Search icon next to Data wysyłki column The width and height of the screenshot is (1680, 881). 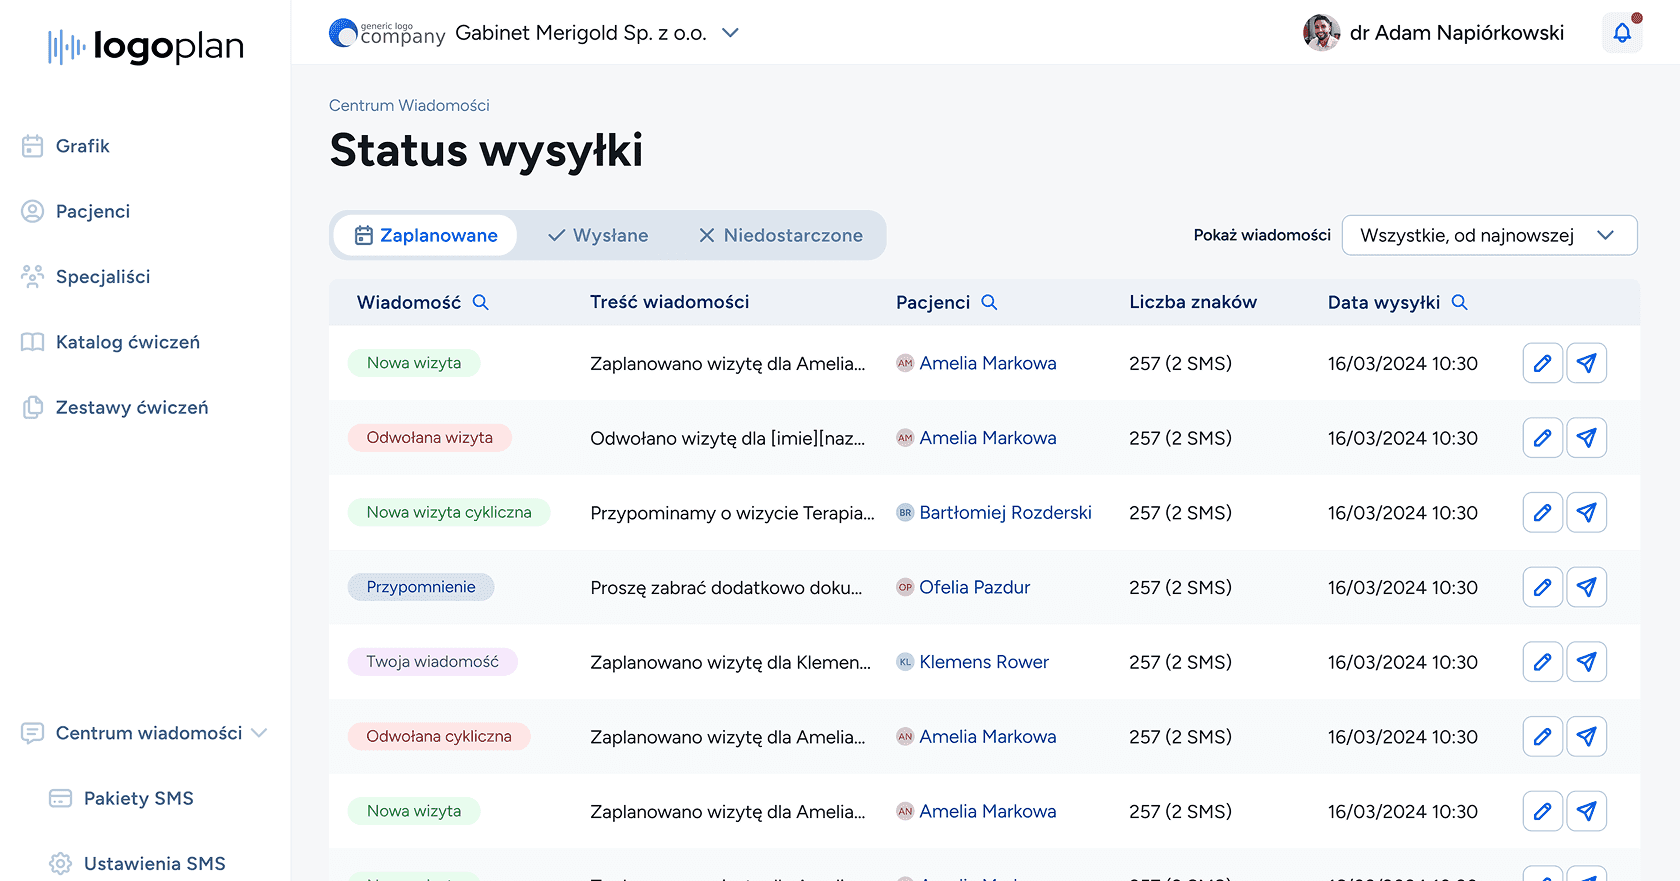click(1459, 302)
